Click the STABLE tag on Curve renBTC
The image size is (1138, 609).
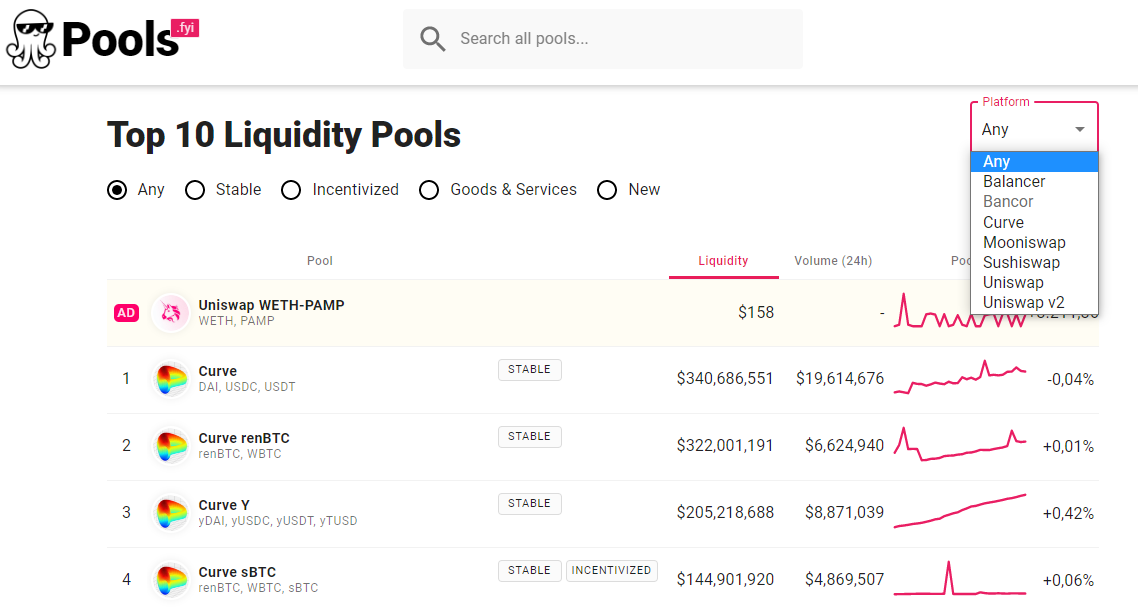529,436
